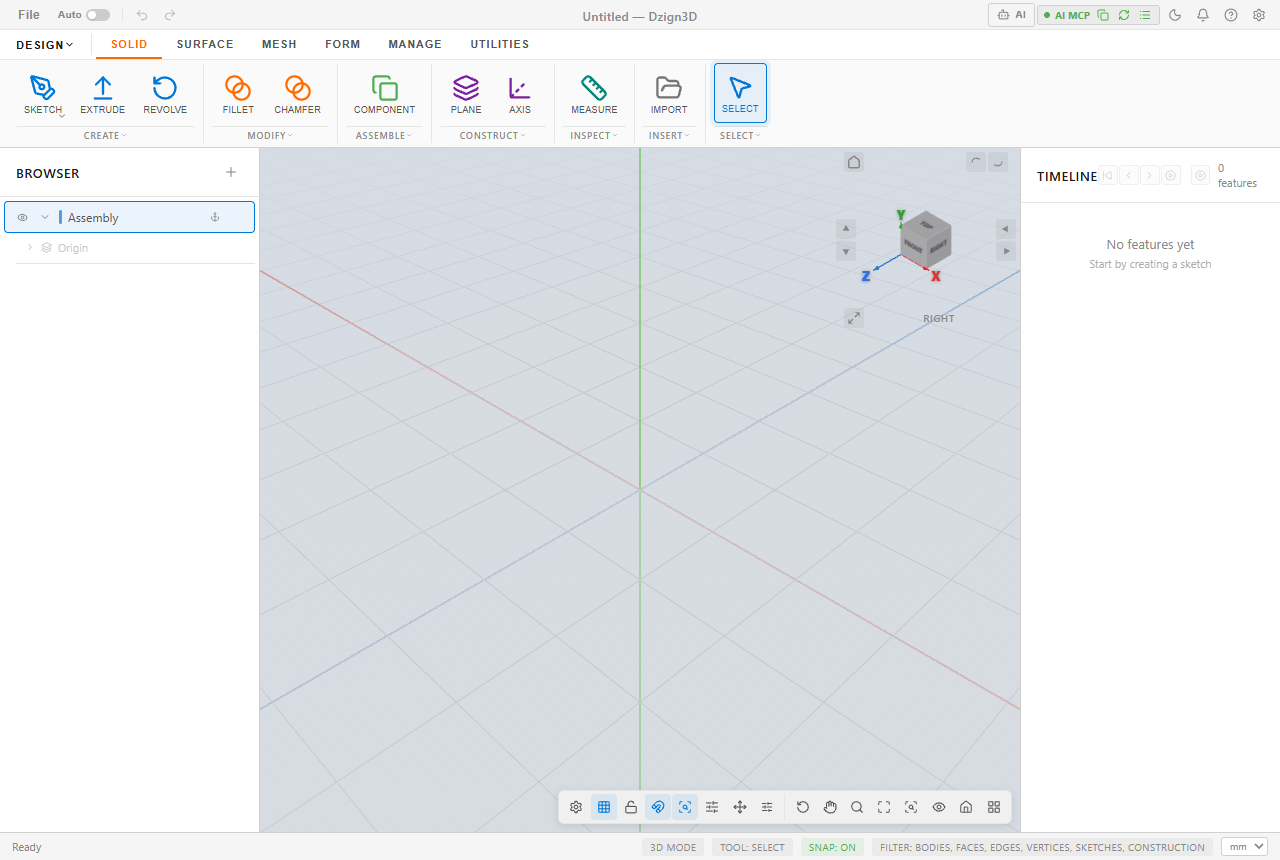1280x860 pixels.
Task: Click the Redo arrow in title bar
Action: coord(170,15)
